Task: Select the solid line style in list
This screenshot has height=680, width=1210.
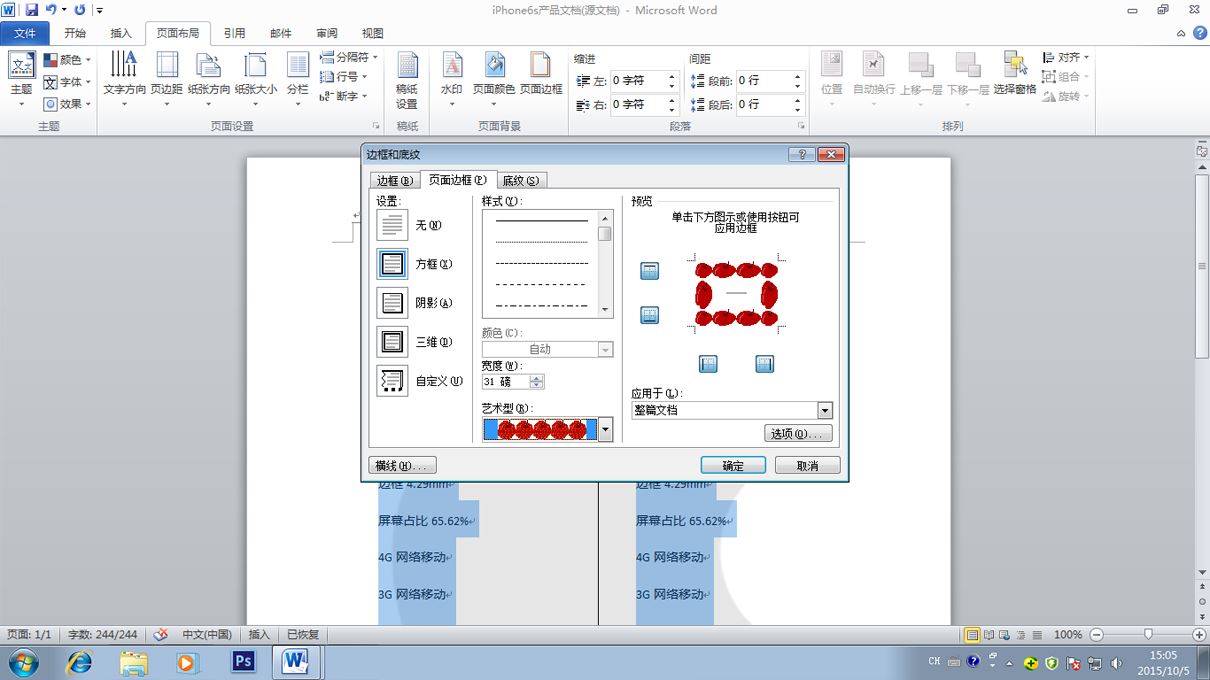Action: pos(542,221)
